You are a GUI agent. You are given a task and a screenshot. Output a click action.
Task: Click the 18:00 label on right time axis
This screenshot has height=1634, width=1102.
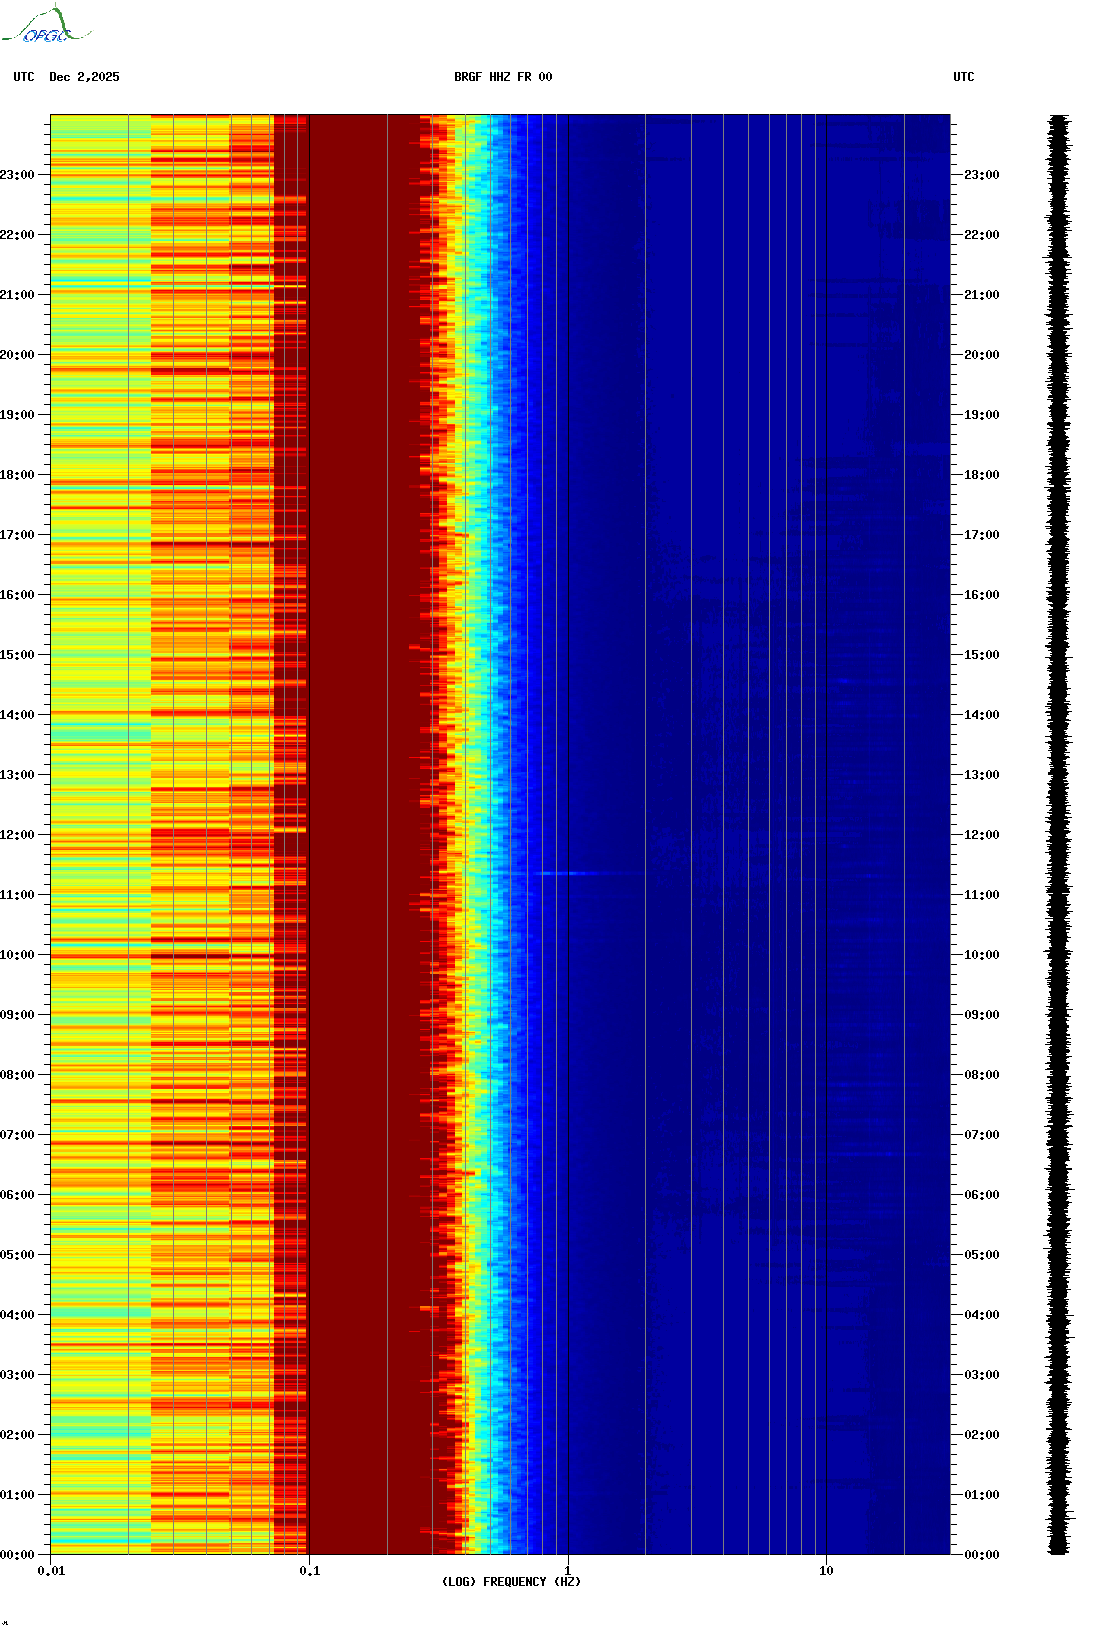(981, 475)
